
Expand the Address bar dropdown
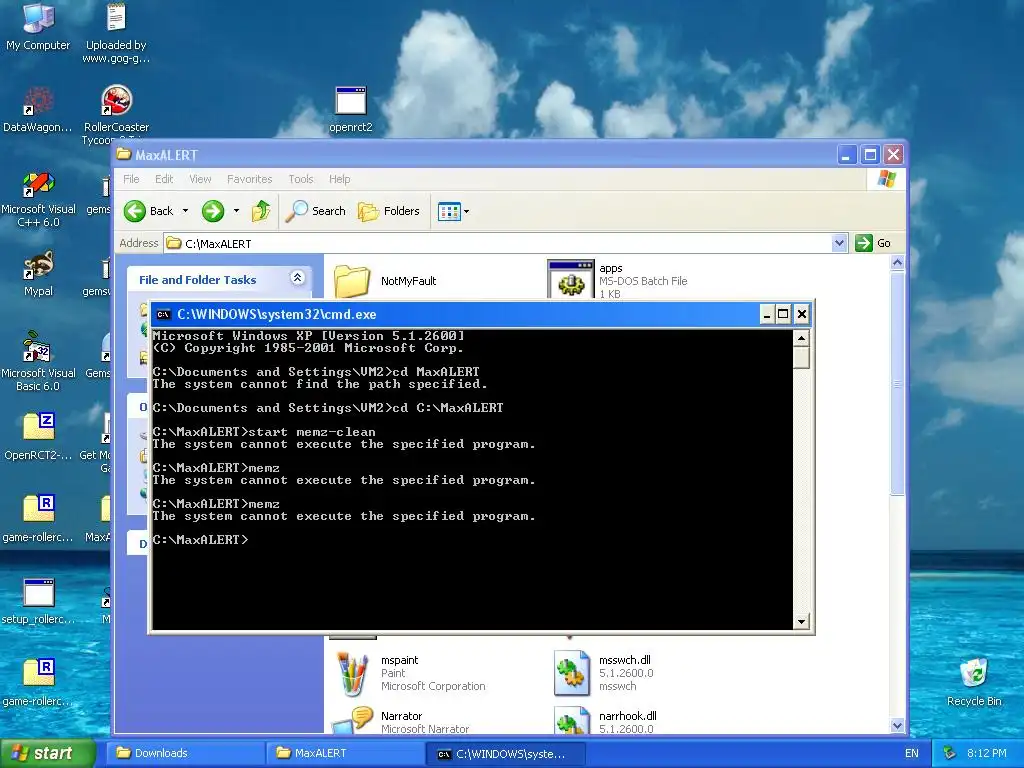(x=839, y=243)
